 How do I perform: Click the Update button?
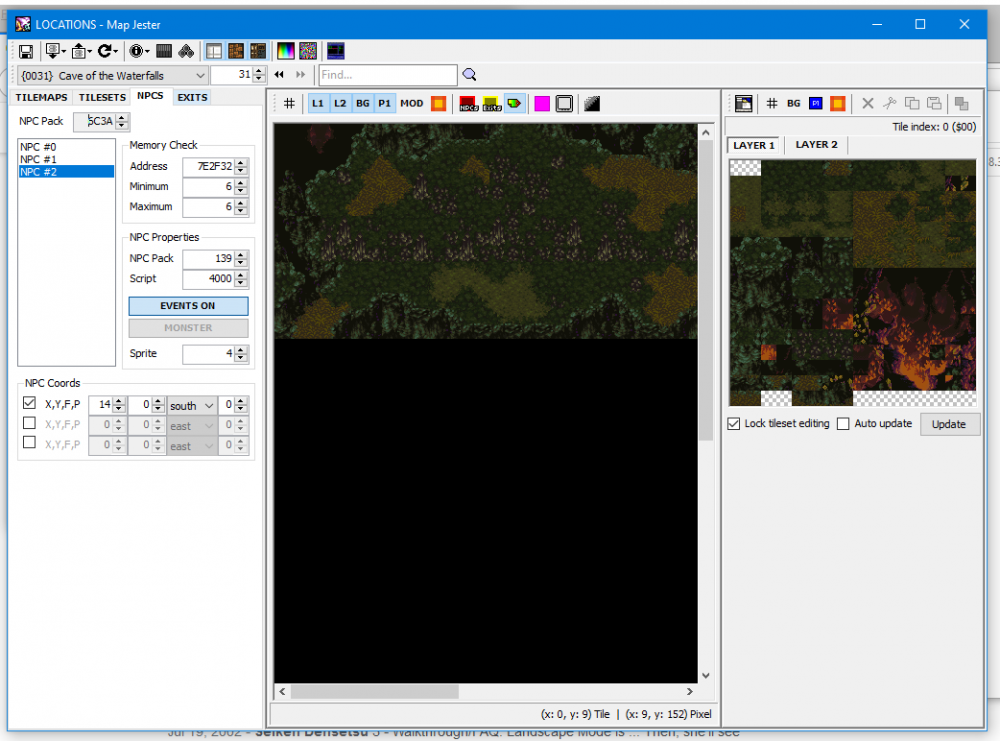click(x=949, y=424)
